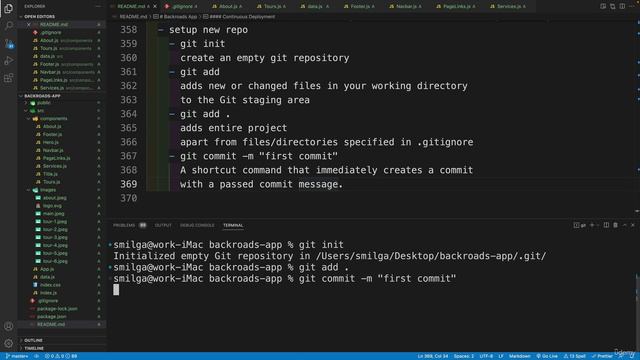640x360 pixels.
Task: Go to line via Ln 369, Col 34
Action: pyautogui.click(x=433, y=356)
